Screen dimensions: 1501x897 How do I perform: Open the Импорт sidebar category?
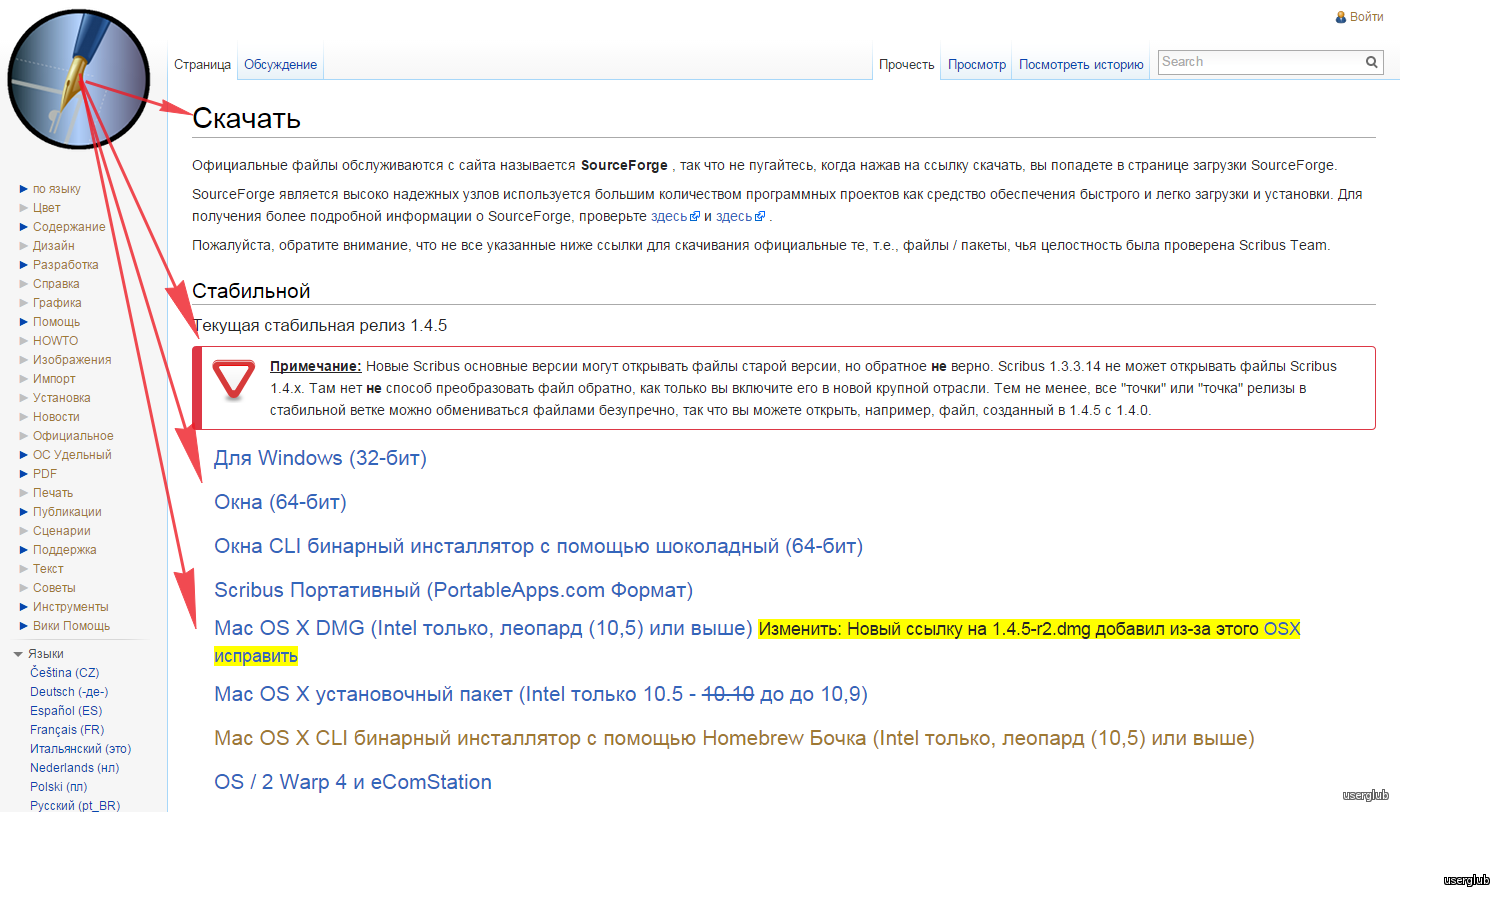[54, 379]
